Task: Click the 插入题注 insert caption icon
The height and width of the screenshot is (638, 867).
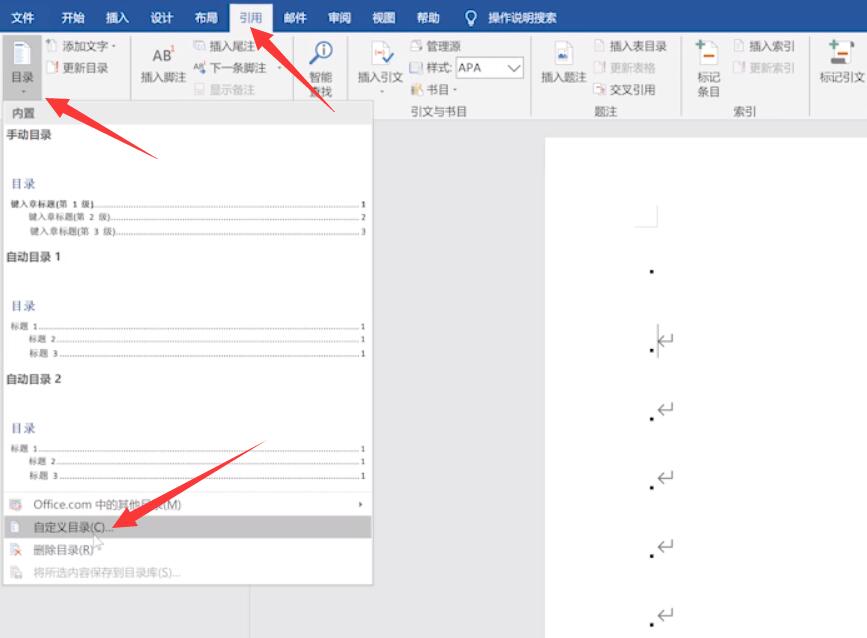Action: [x=563, y=54]
